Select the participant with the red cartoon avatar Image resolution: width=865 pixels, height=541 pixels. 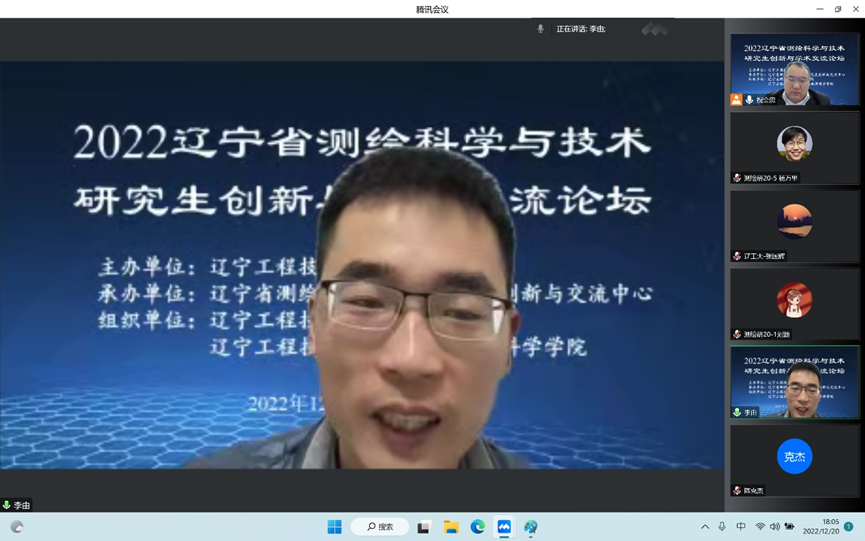coord(794,304)
